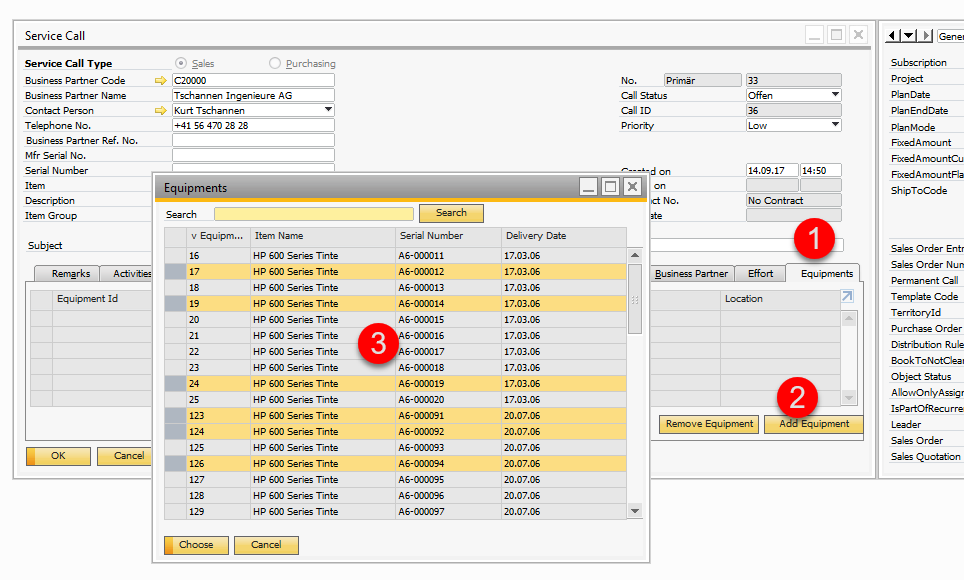This screenshot has width=964, height=580.
Task: Open Contact Person link arrow icon
Action: point(160,111)
